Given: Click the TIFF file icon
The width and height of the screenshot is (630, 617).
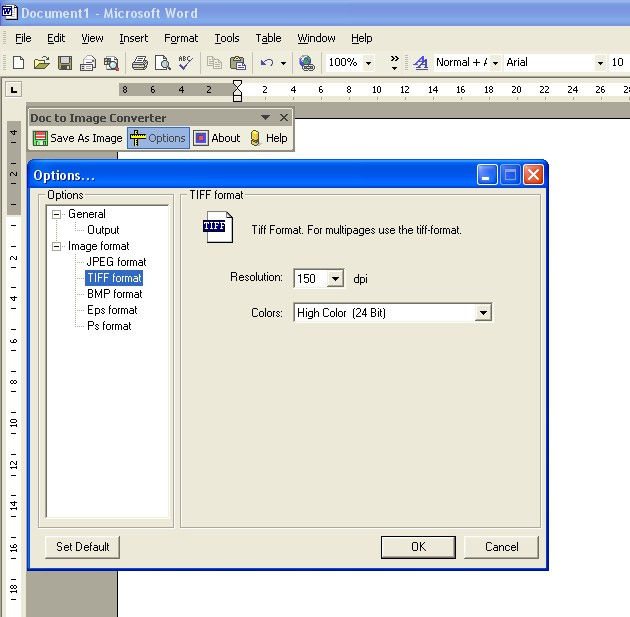Looking at the screenshot, I should (217, 227).
